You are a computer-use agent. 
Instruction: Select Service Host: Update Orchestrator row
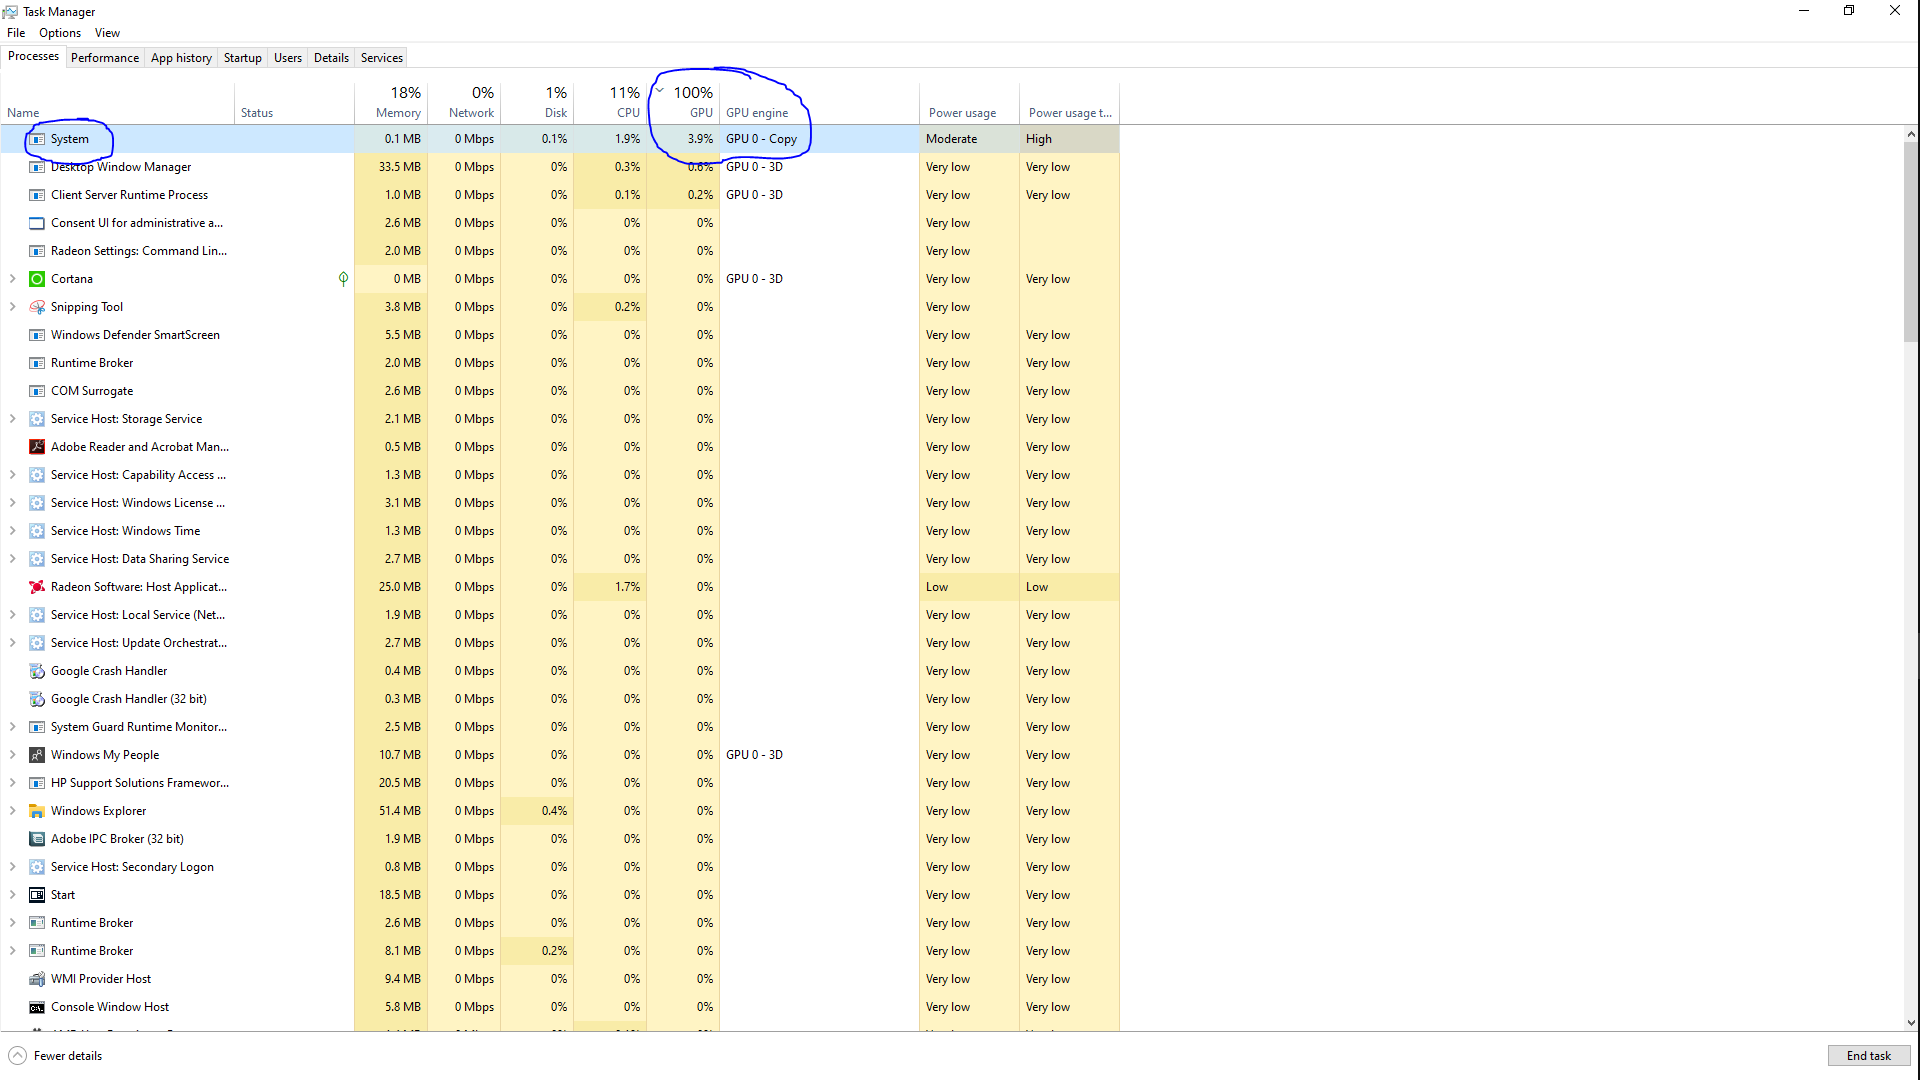[x=560, y=643]
